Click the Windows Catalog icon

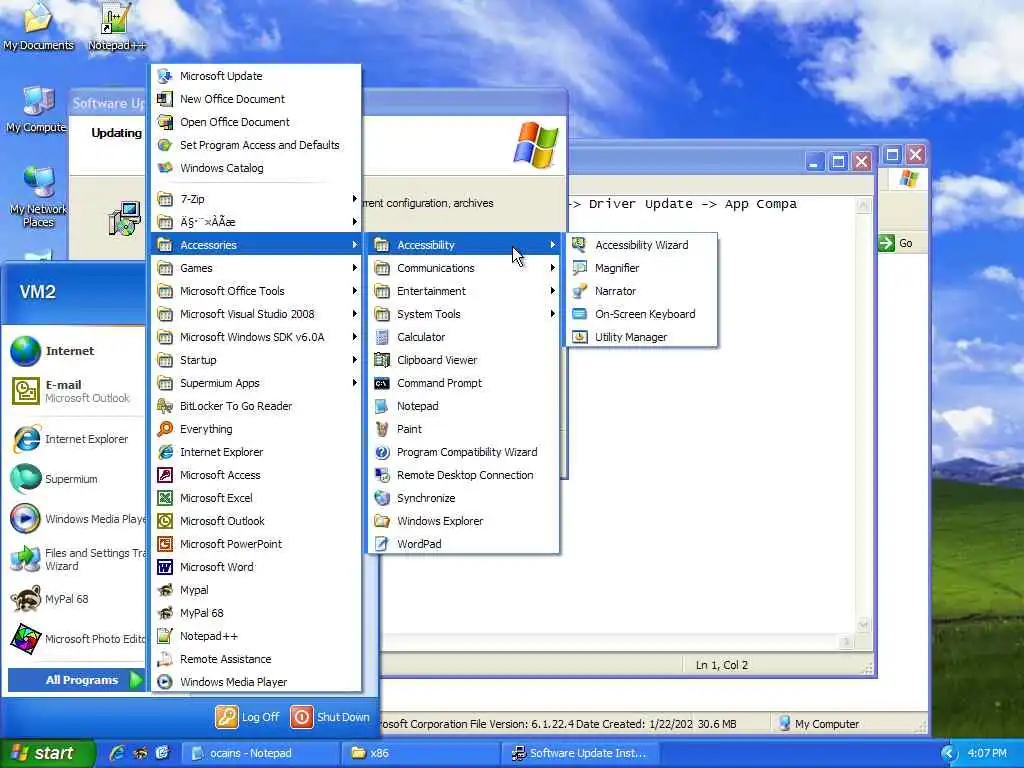[x=165, y=168]
